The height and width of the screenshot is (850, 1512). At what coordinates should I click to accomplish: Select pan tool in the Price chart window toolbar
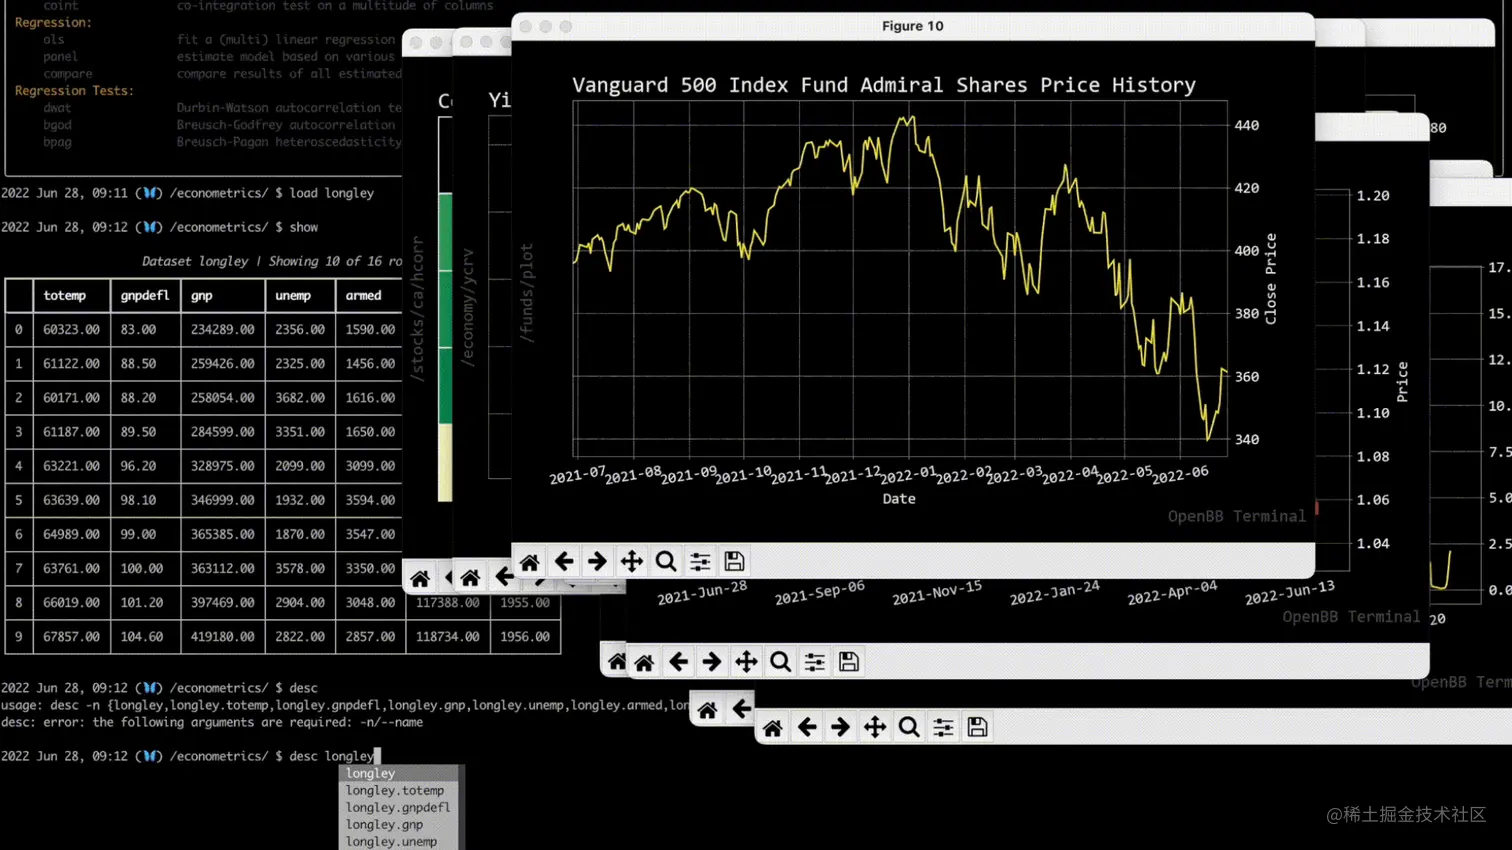(x=746, y=662)
